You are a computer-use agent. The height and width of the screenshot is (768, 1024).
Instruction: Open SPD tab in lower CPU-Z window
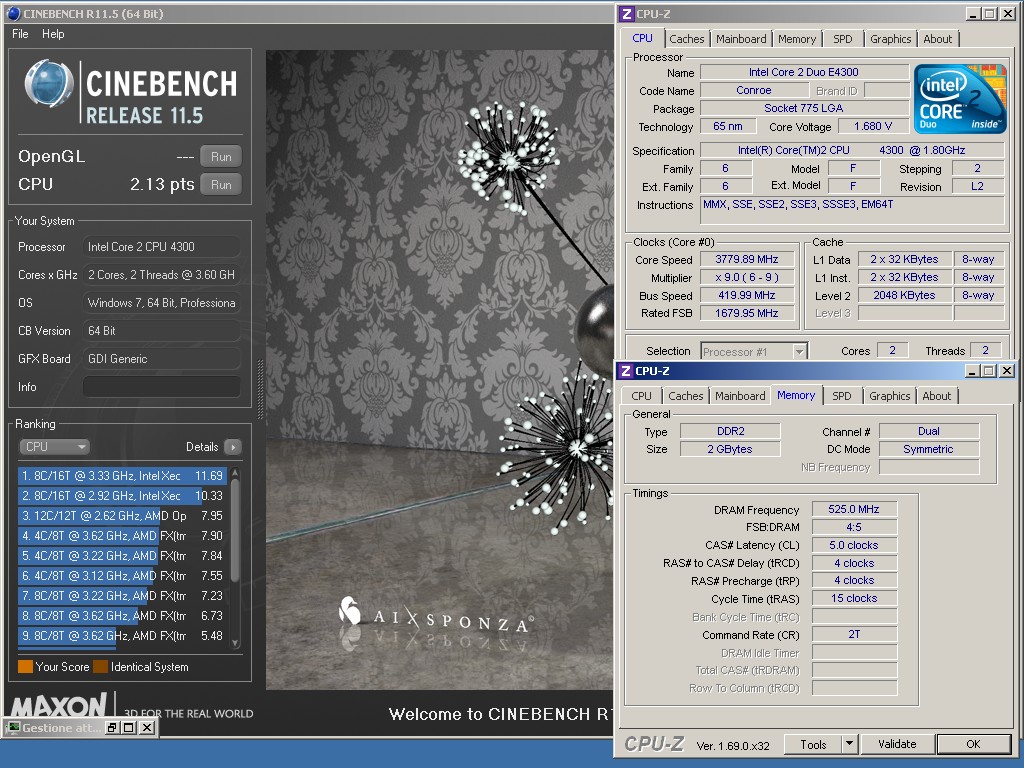coord(841,396)
